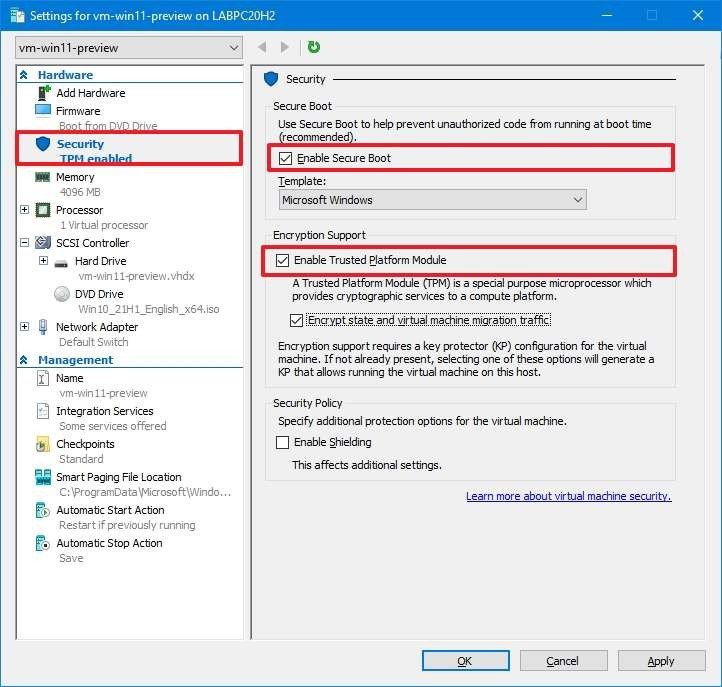Expand the Processor tree node
The height and width of the screenshot is (687, 722).
coord(24,210)
